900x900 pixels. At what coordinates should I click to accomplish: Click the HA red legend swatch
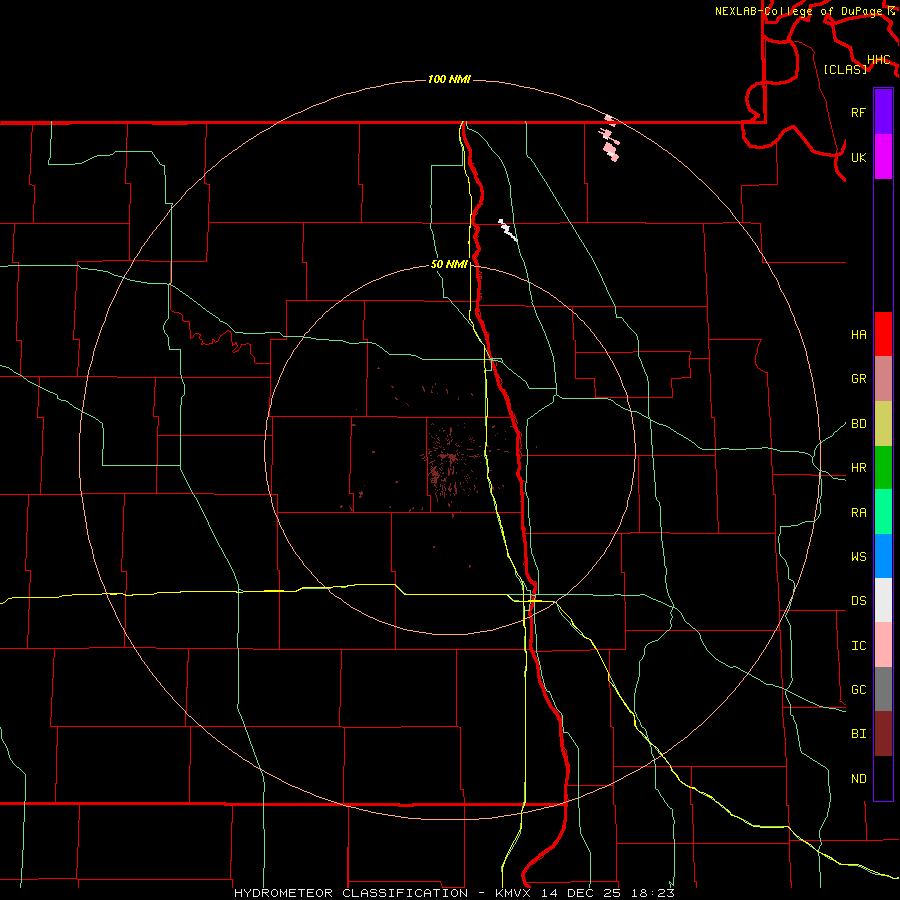click(x=883, y=334)
